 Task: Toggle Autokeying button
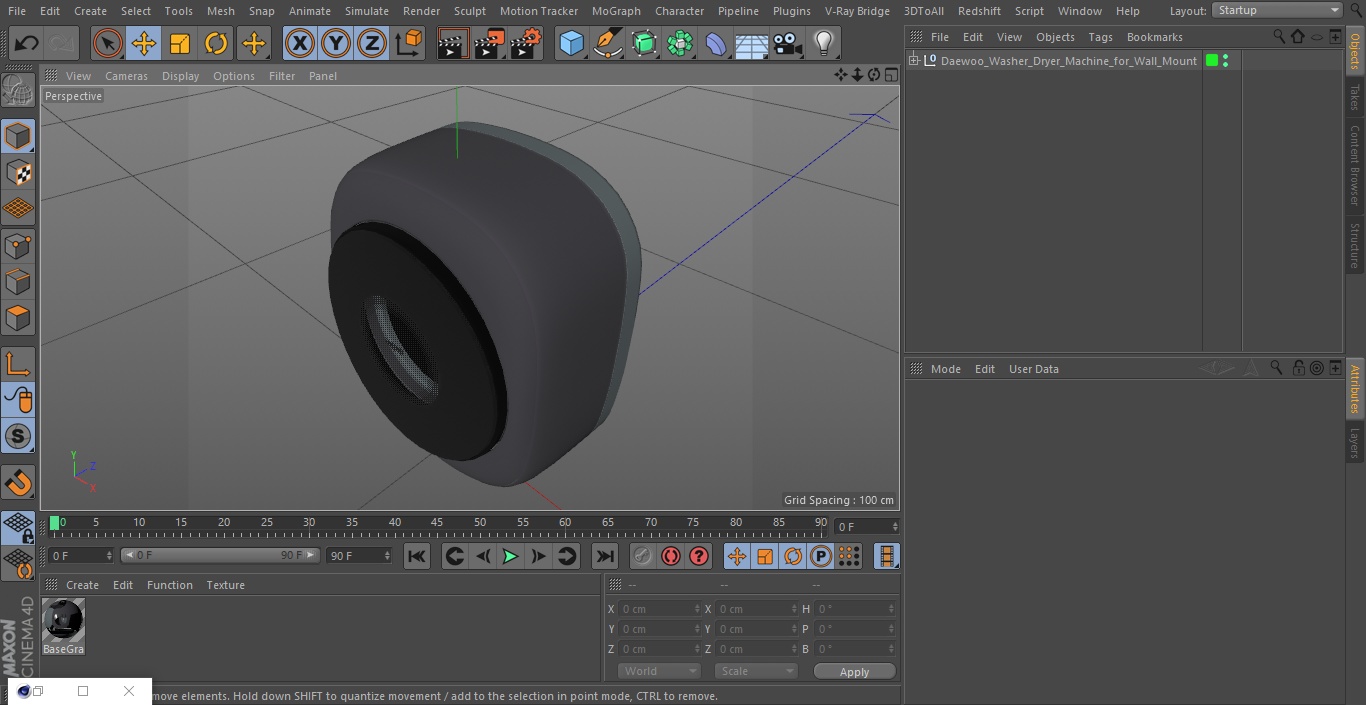pyautogui.click(x=671, y=556)
